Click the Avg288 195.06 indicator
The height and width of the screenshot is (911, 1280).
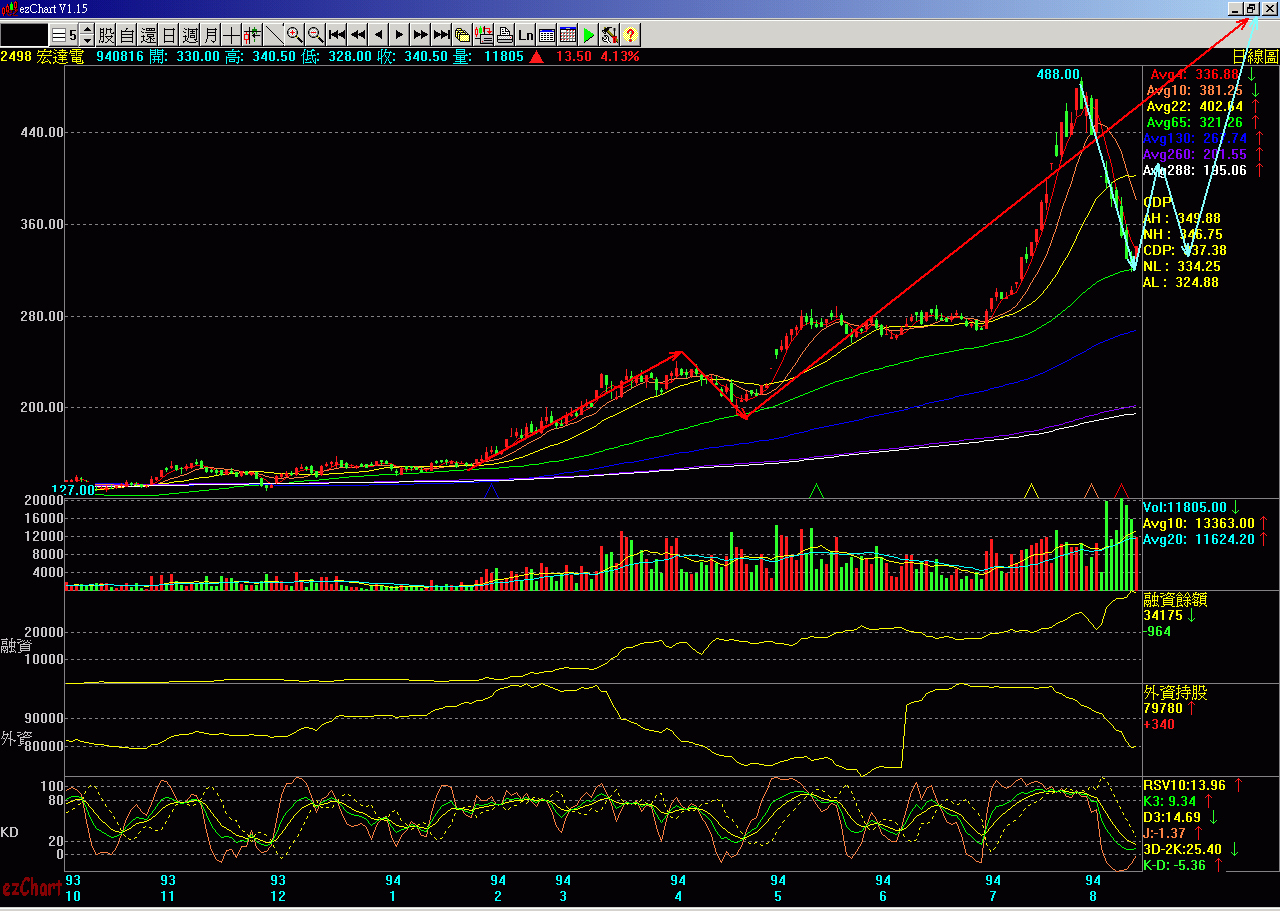click(x=1195, y=170)
